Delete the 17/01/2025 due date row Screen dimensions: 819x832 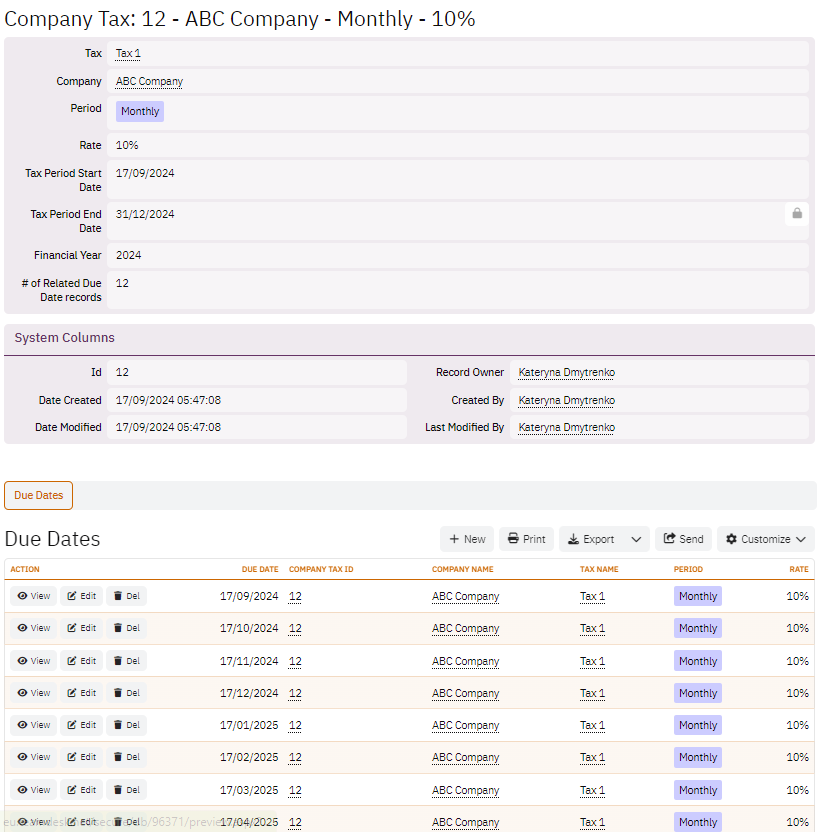(x=126, y=725)
